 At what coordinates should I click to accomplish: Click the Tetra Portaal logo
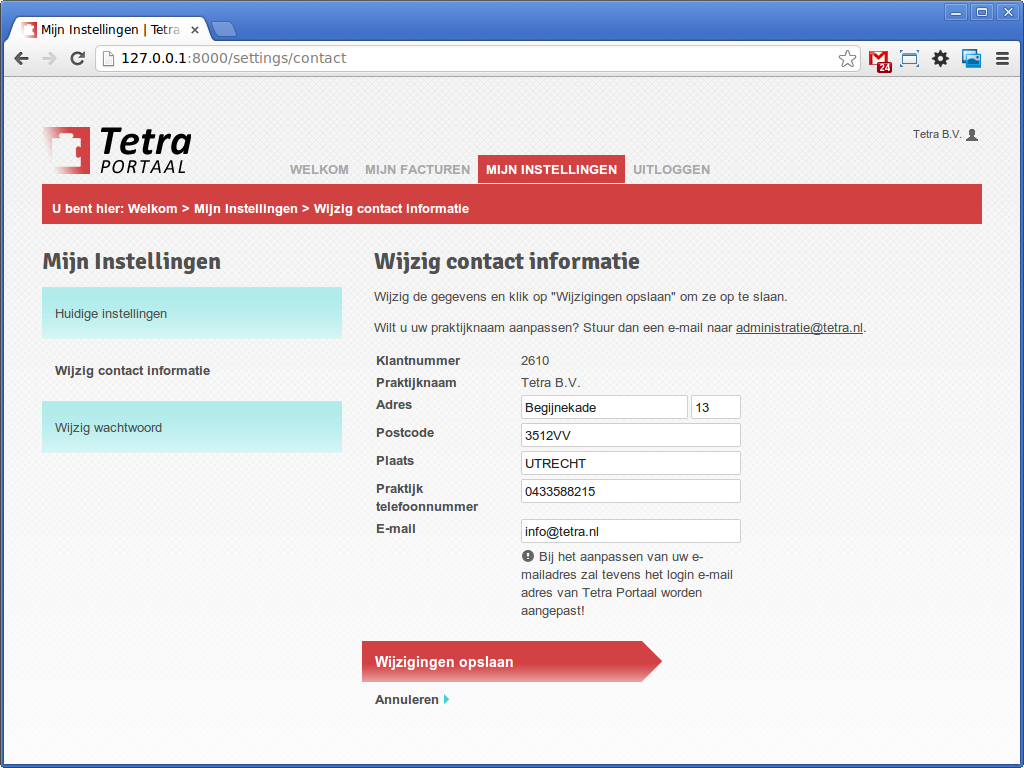point(117,150)
